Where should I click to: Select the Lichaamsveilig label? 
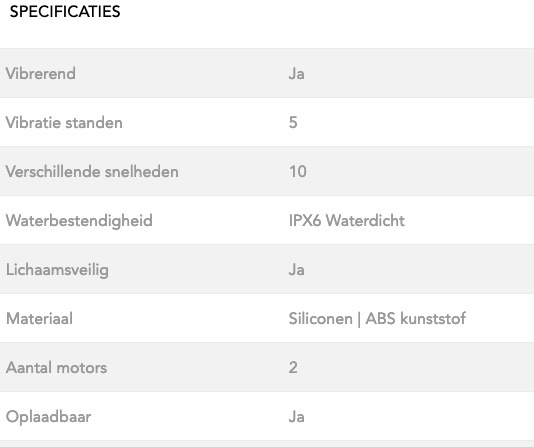pyautogui.click(x=58, y=271)
